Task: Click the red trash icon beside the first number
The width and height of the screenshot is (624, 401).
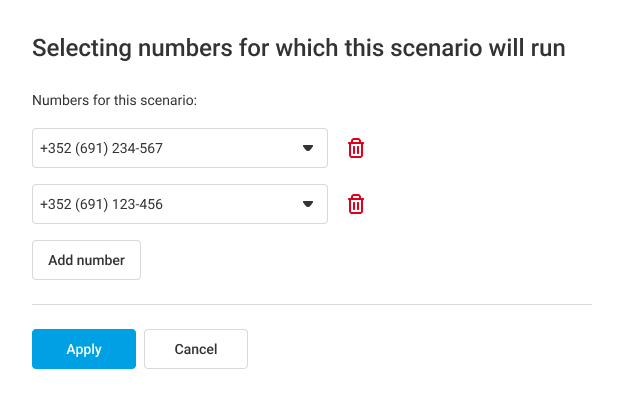Action: pos(356,148)
